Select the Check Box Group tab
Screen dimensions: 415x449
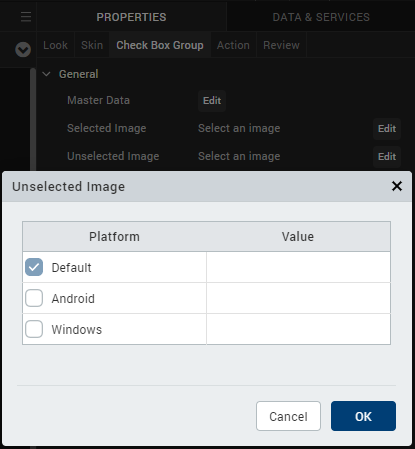[x=160, y=45]
